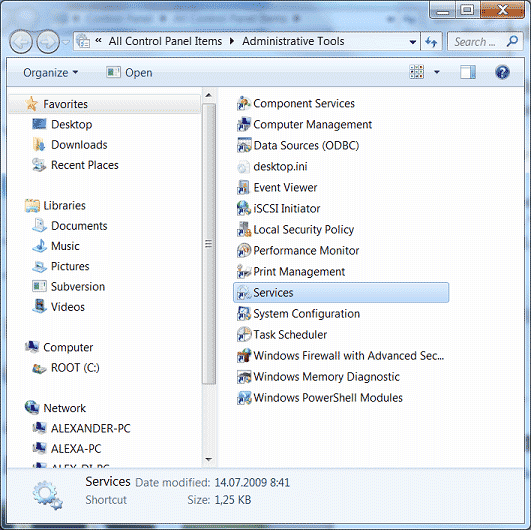Select Libraries in navigation pane
The height and width of the screenshot is (530, 531).
coord(64,206)
